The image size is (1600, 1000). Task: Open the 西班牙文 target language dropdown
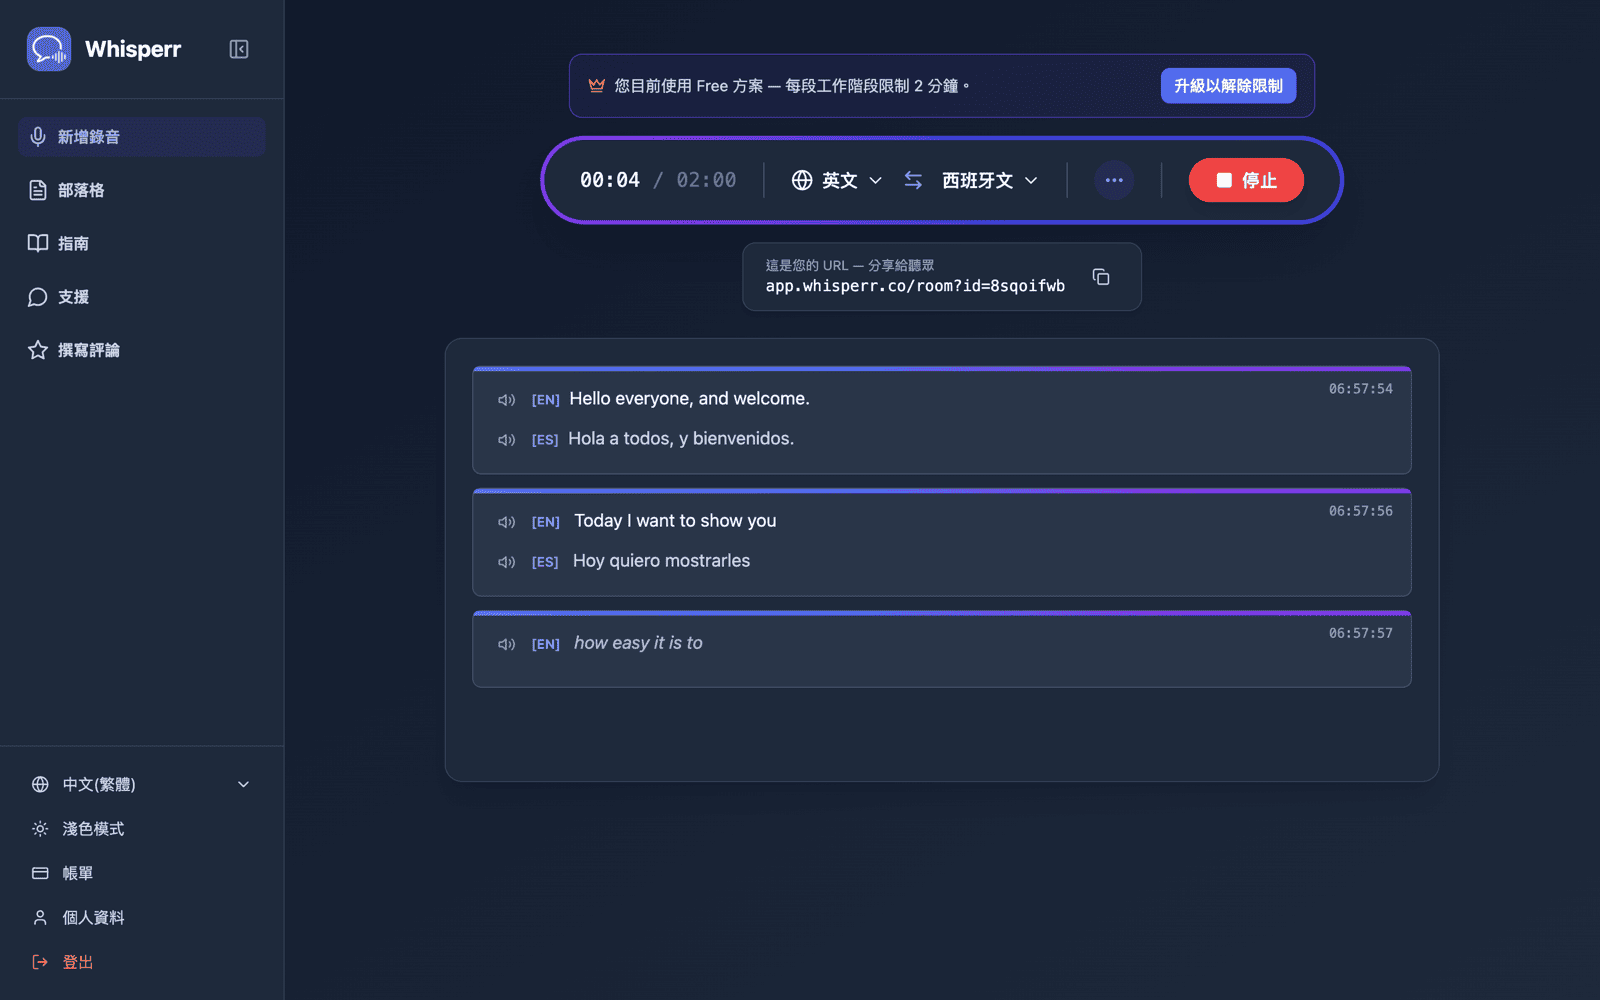(x=990, y=180)
